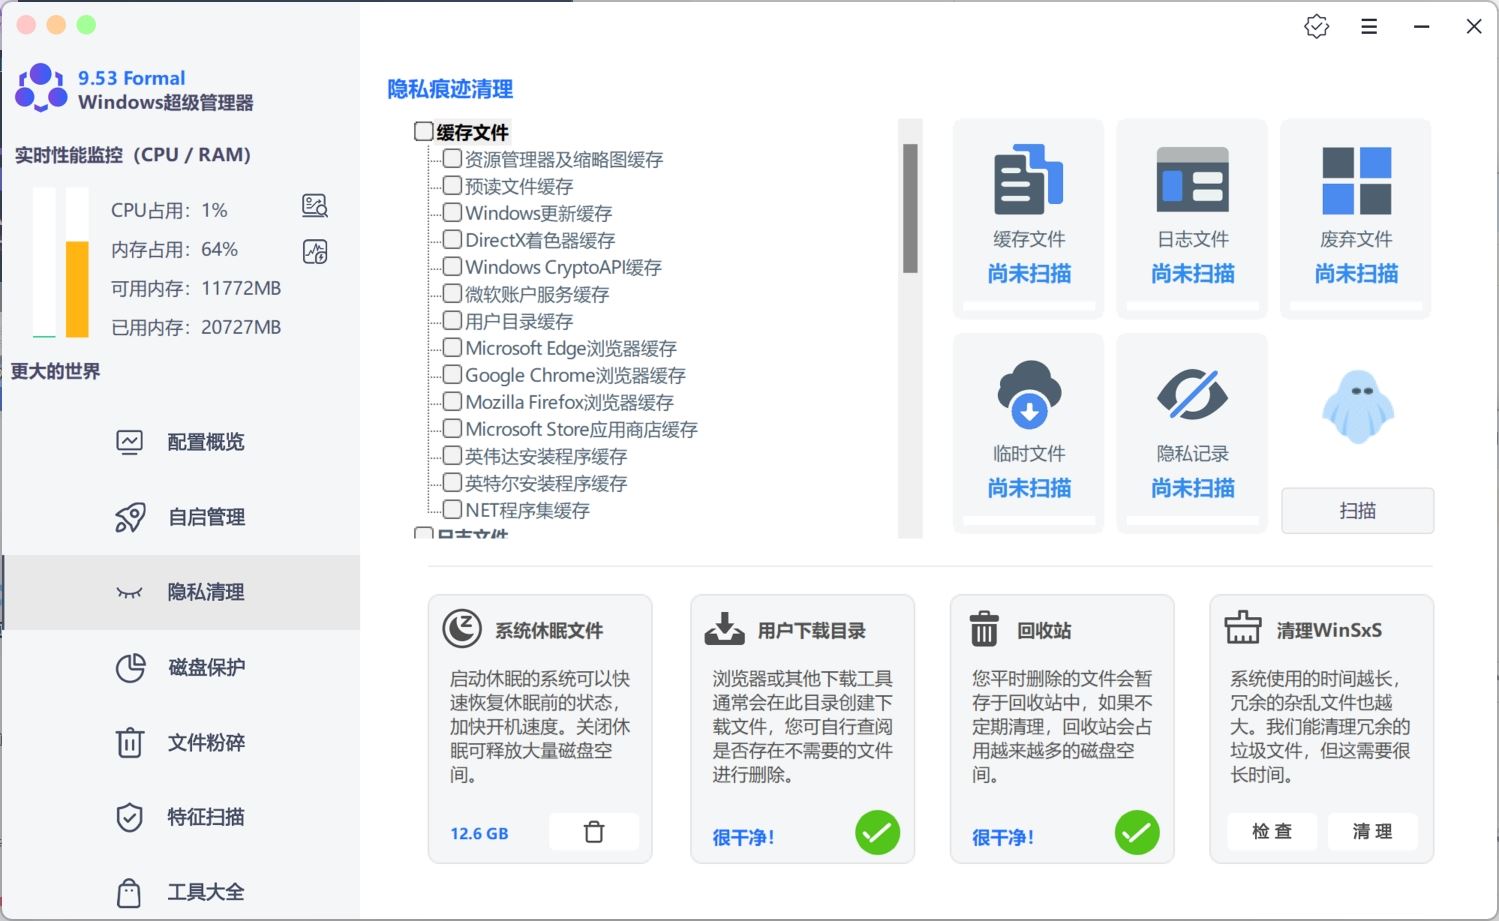Click the CPU monitor detail icon

(315, 206)
